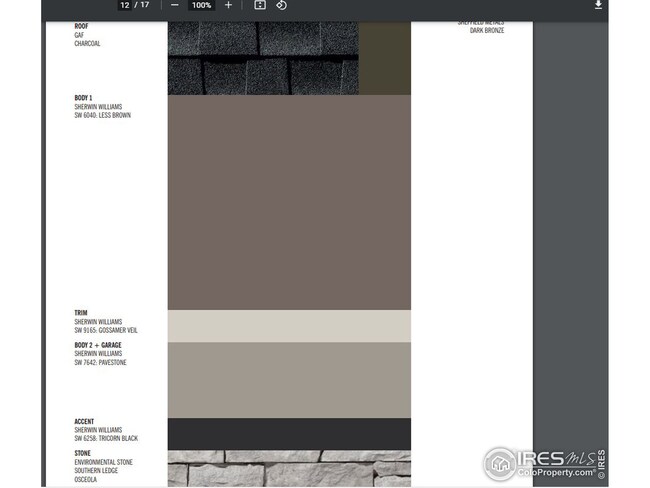
Task: Select the Pavestone body 2 swatch
Action: [x=289, y=380]
